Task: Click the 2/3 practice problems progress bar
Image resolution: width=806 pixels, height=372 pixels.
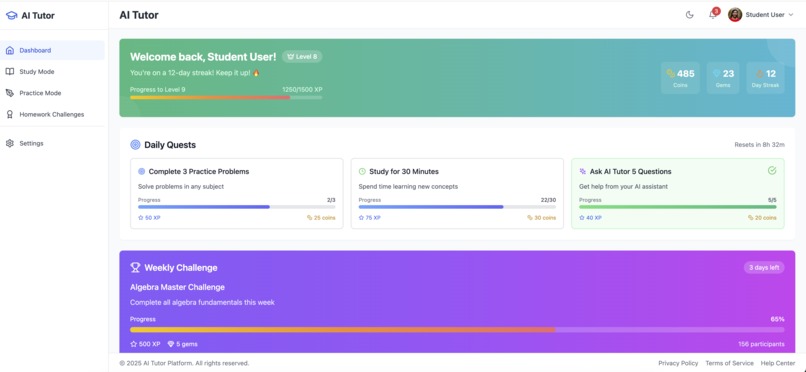Action: pyautogui.click(x=236, y=207)
